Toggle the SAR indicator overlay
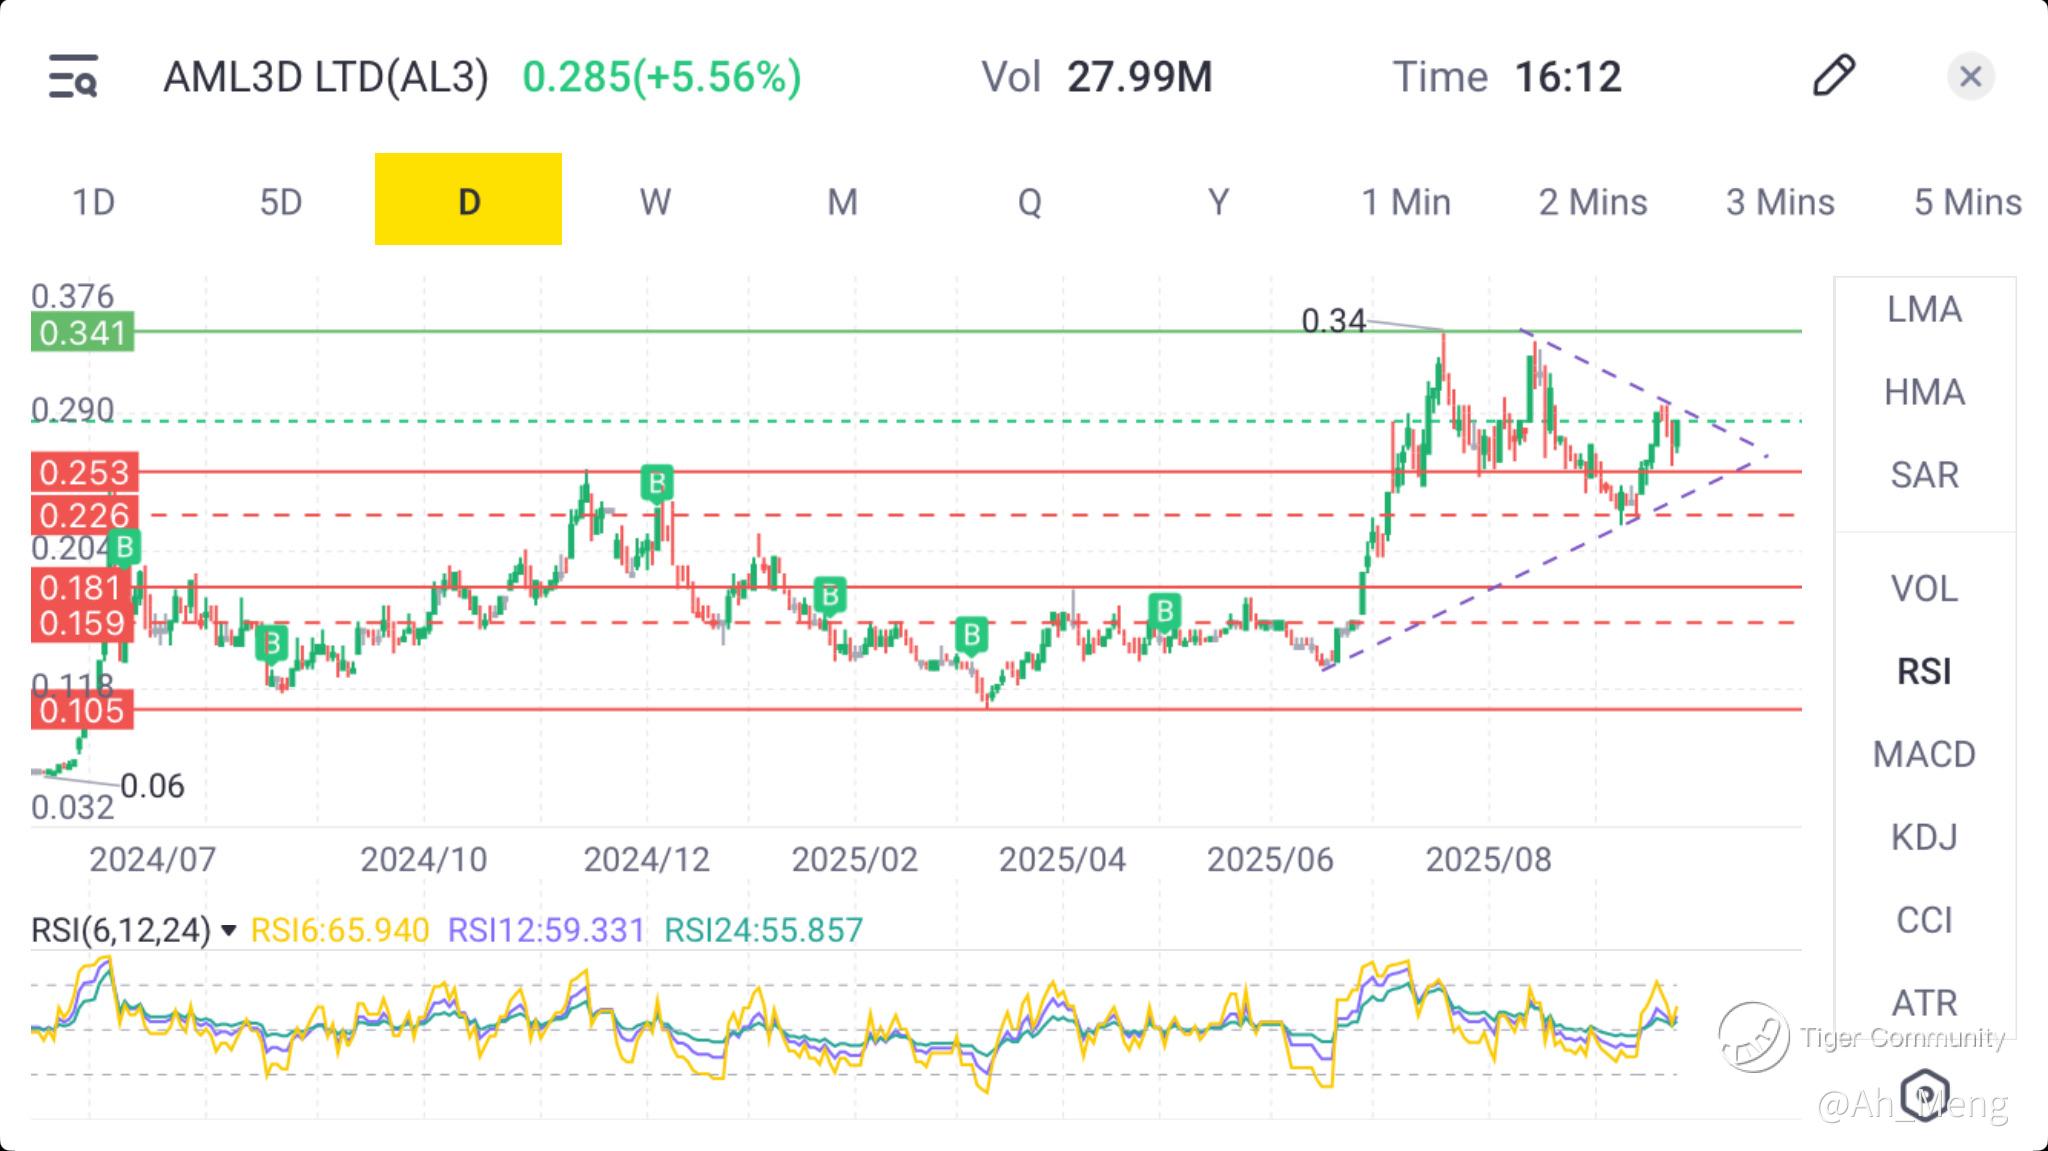This screenshot has height=1151, width=2048. pyautogui.click(x=1924, y=475)
